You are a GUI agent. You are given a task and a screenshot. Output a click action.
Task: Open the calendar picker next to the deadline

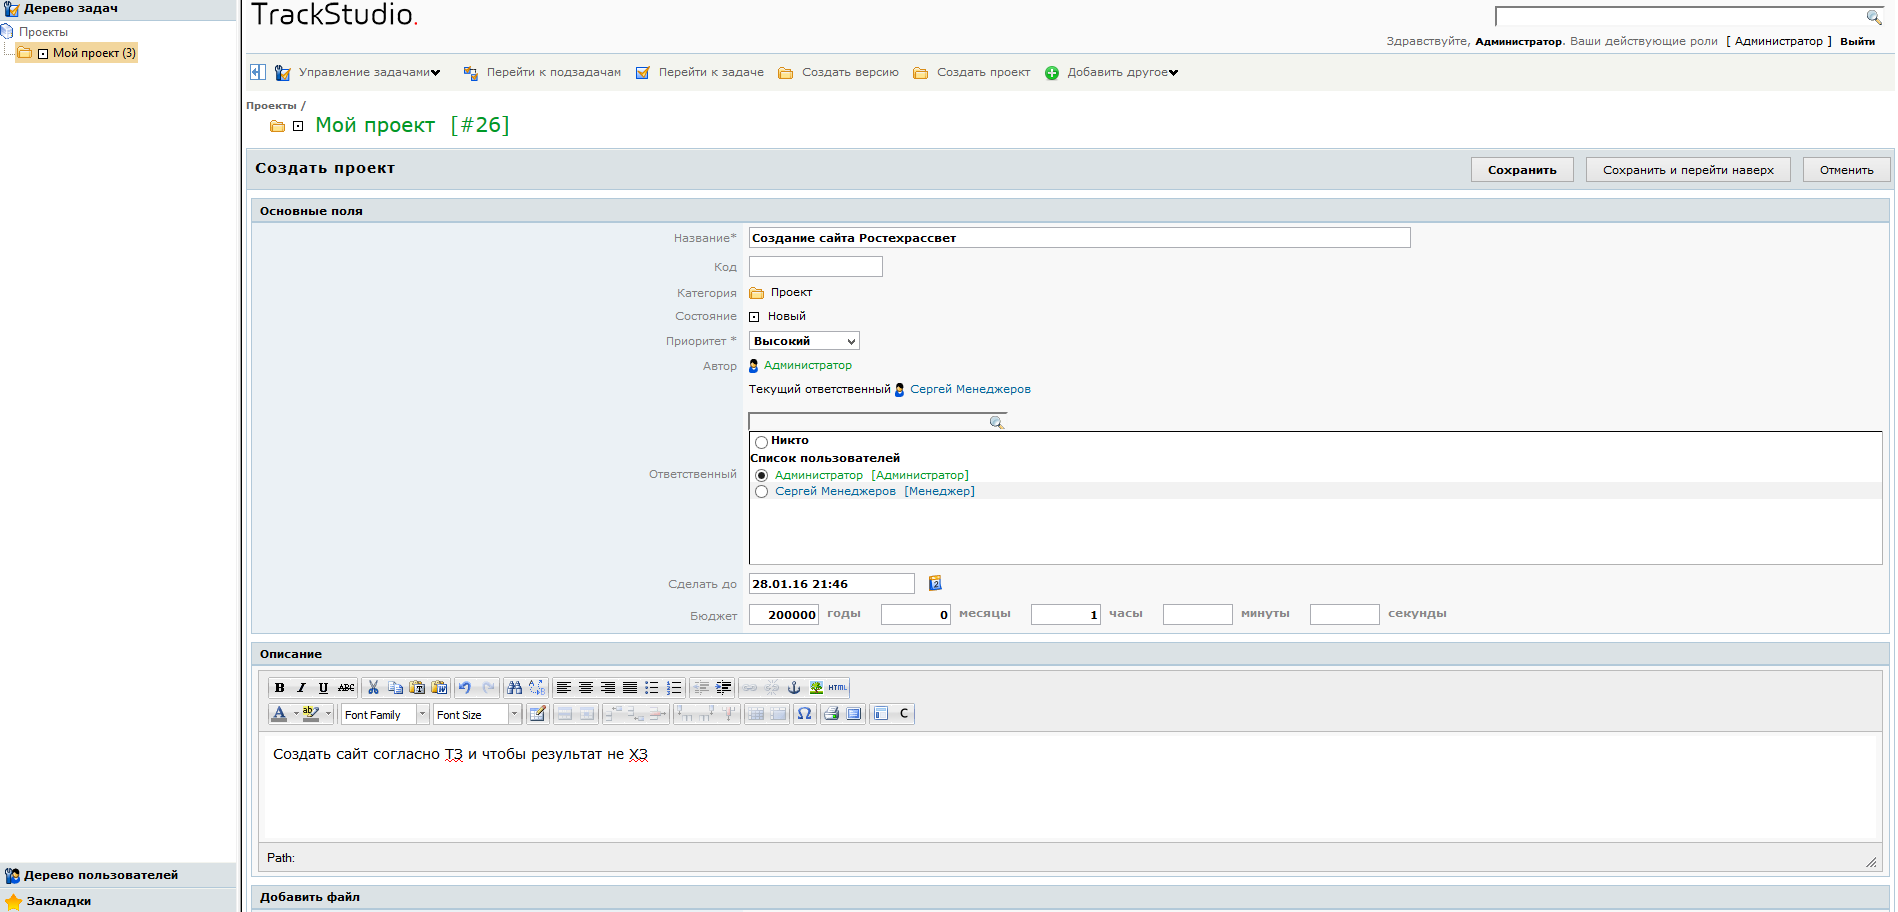pyautogui.click(x=935, y=584)
